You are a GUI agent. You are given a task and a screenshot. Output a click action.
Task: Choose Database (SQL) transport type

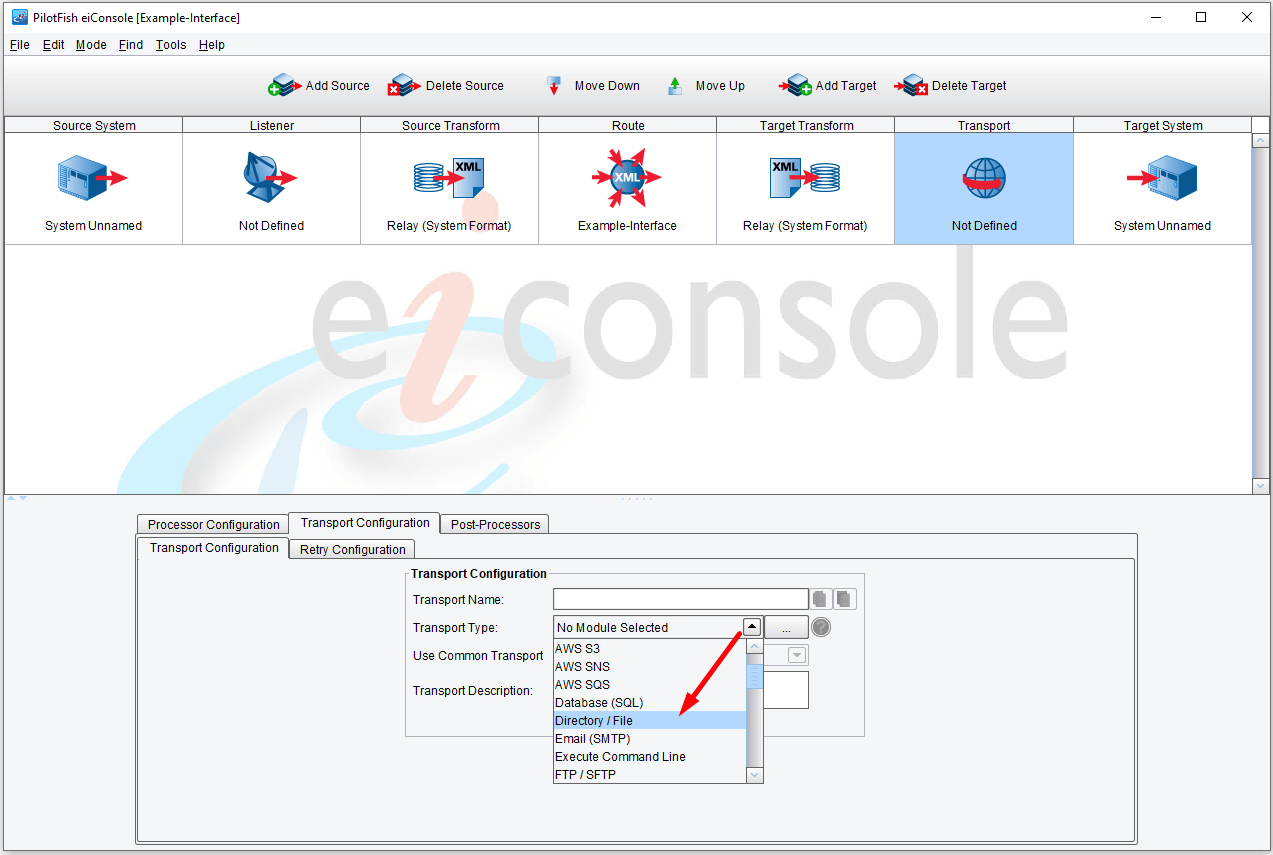[x=650, y=702]
